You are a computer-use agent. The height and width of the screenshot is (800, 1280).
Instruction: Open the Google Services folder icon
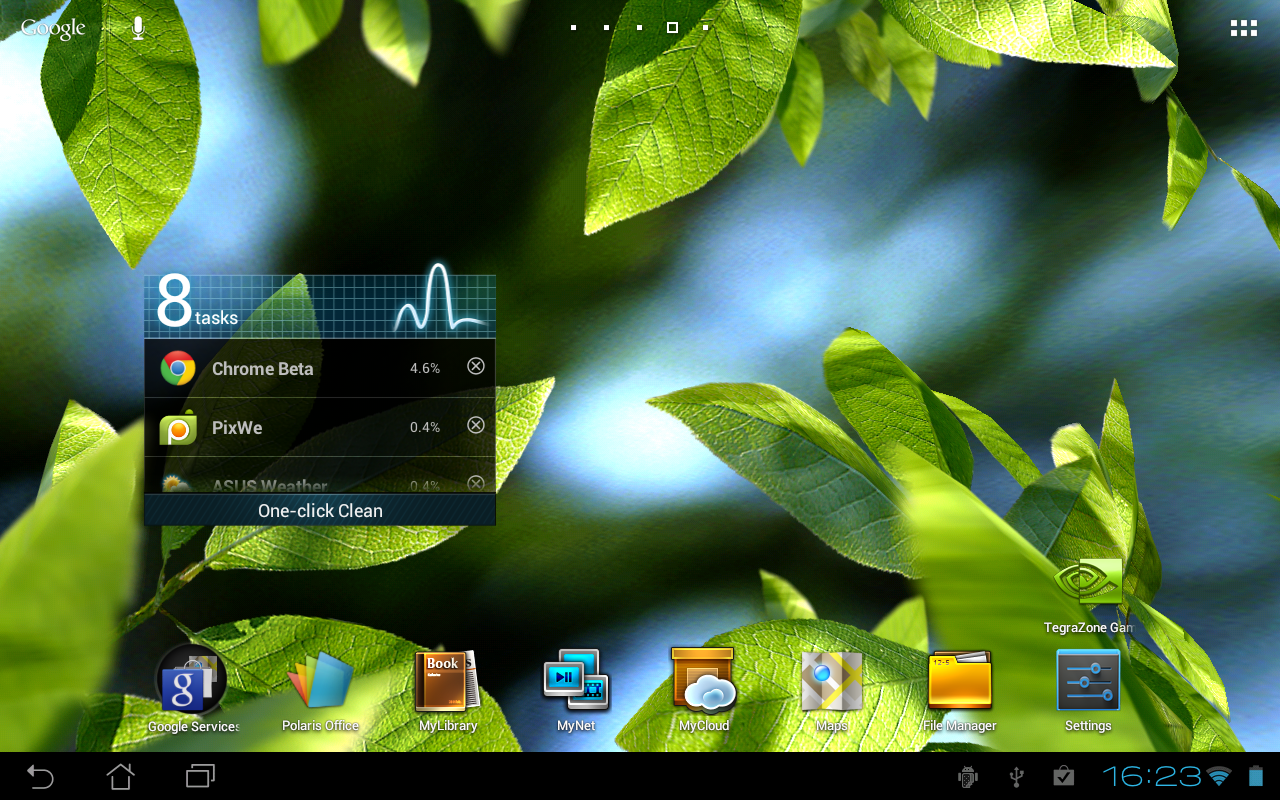[192, 681]
